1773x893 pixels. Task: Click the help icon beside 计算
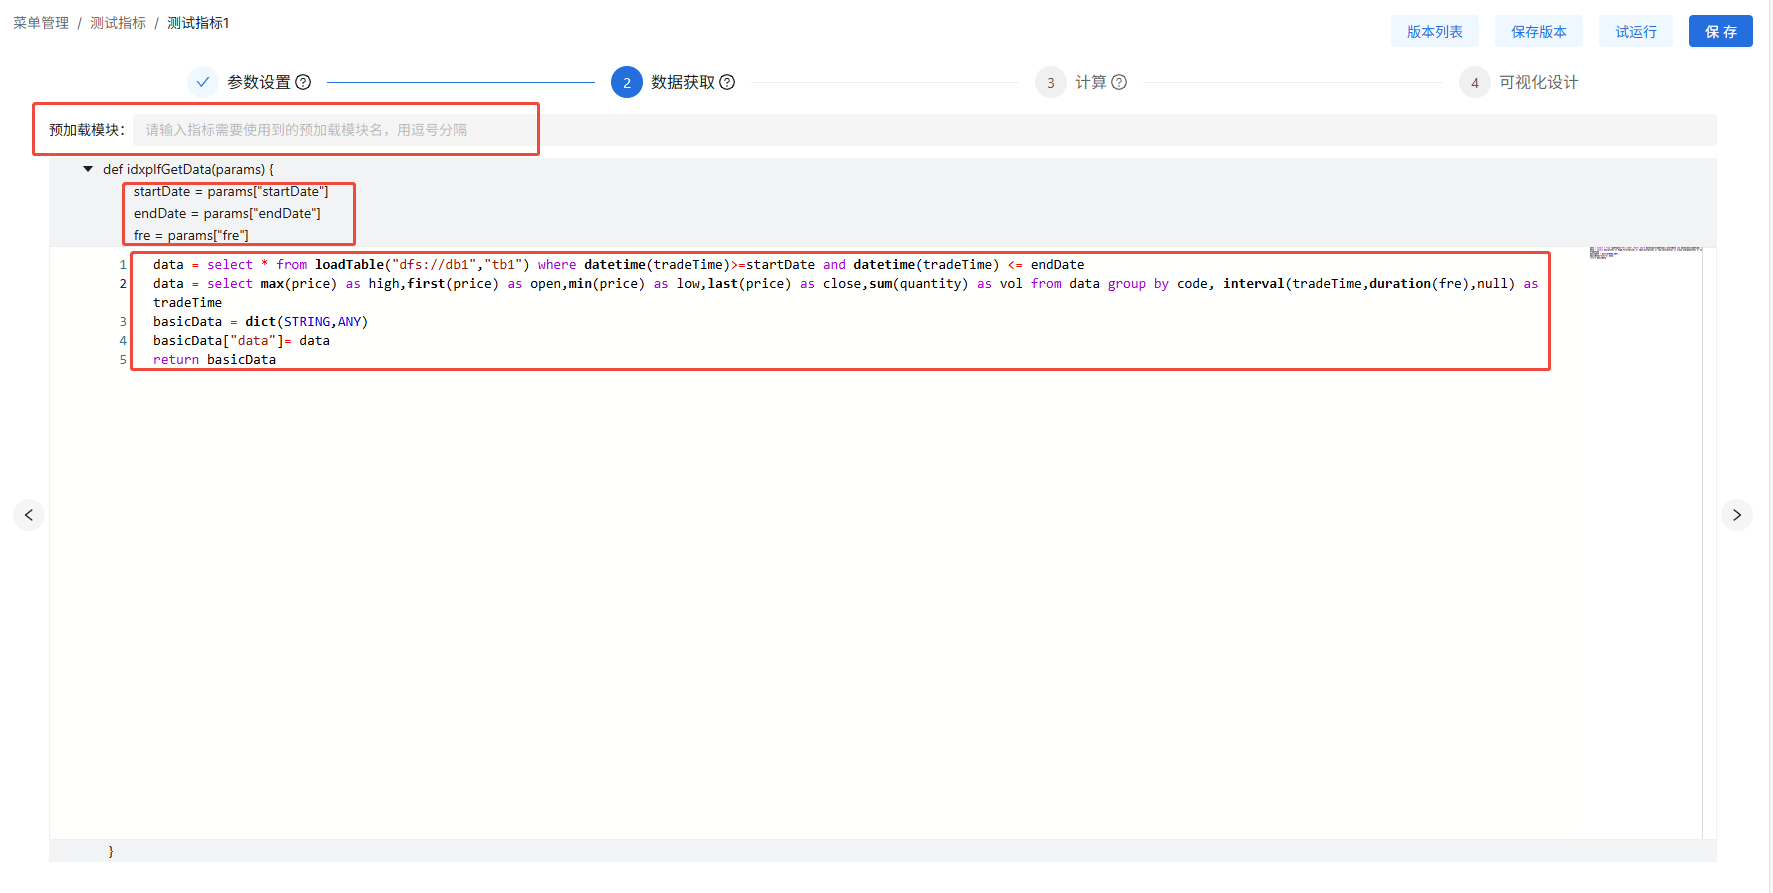[x=1119, y=82]
